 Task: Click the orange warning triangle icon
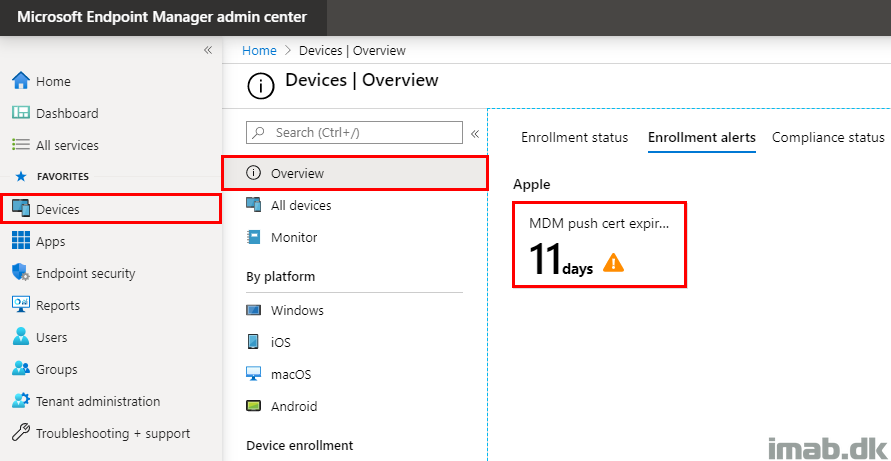point(613,263)
